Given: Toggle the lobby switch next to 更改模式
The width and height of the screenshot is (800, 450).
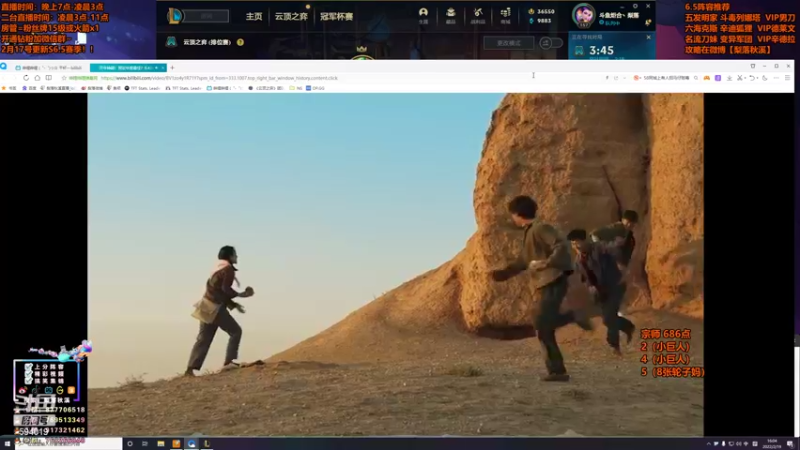Looking at the screenshot, I should [551, 43].
